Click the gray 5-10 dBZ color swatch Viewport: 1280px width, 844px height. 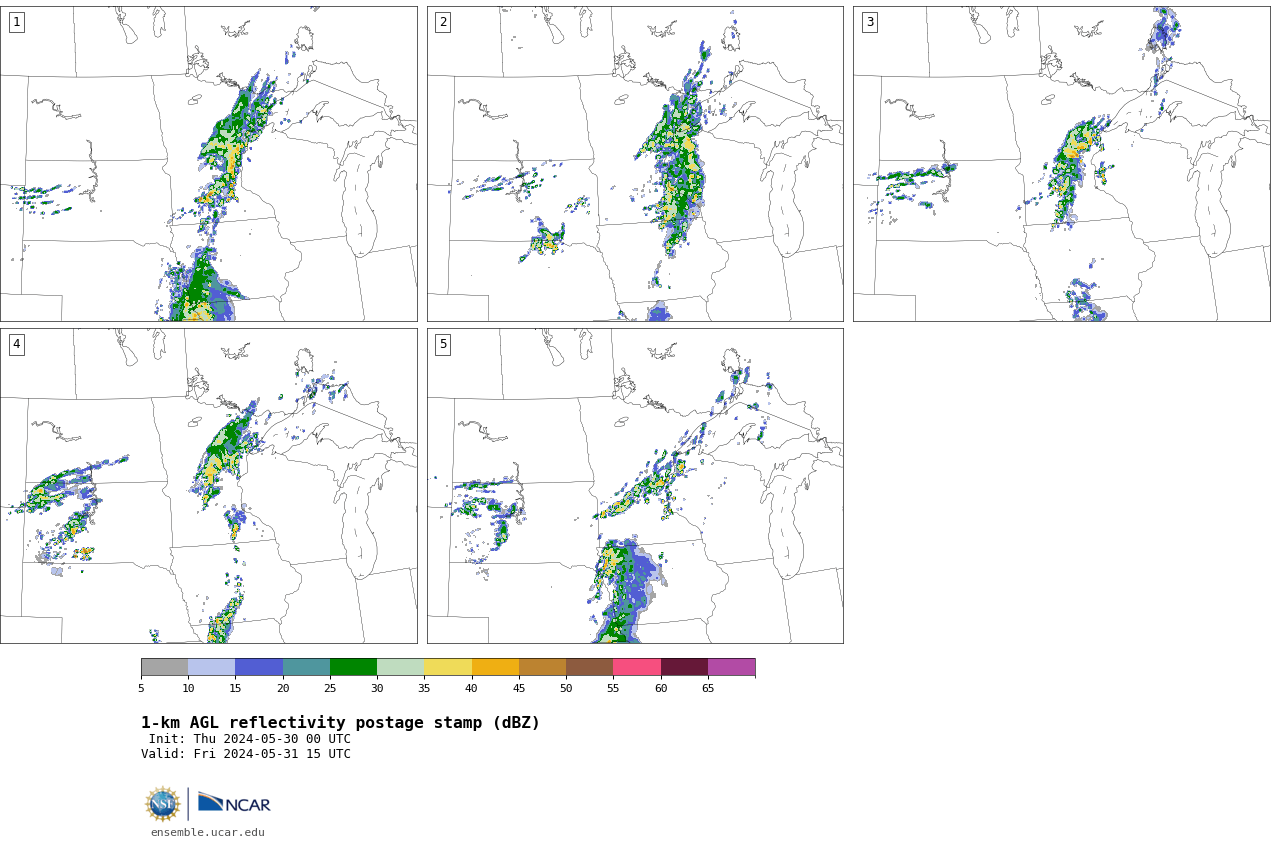tap(164, 667)
